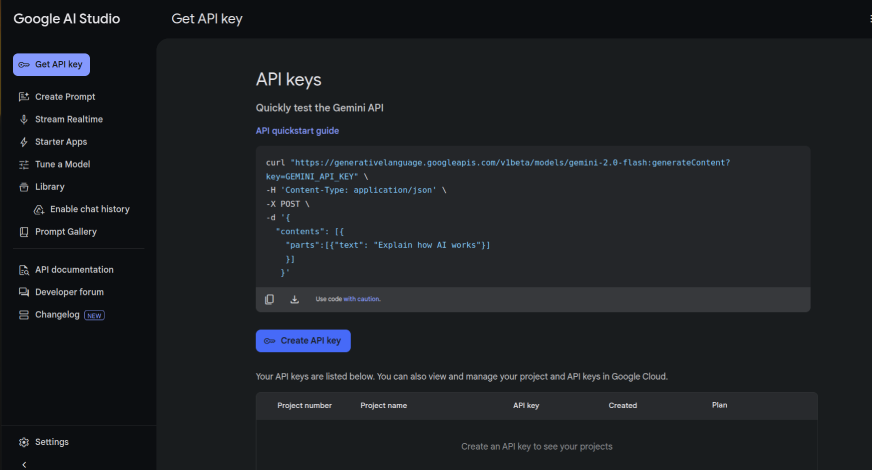Click the Prompt Gallery book icon
Image resolution: width=872 pixels, height=470 pixels.
pos(24,232)
